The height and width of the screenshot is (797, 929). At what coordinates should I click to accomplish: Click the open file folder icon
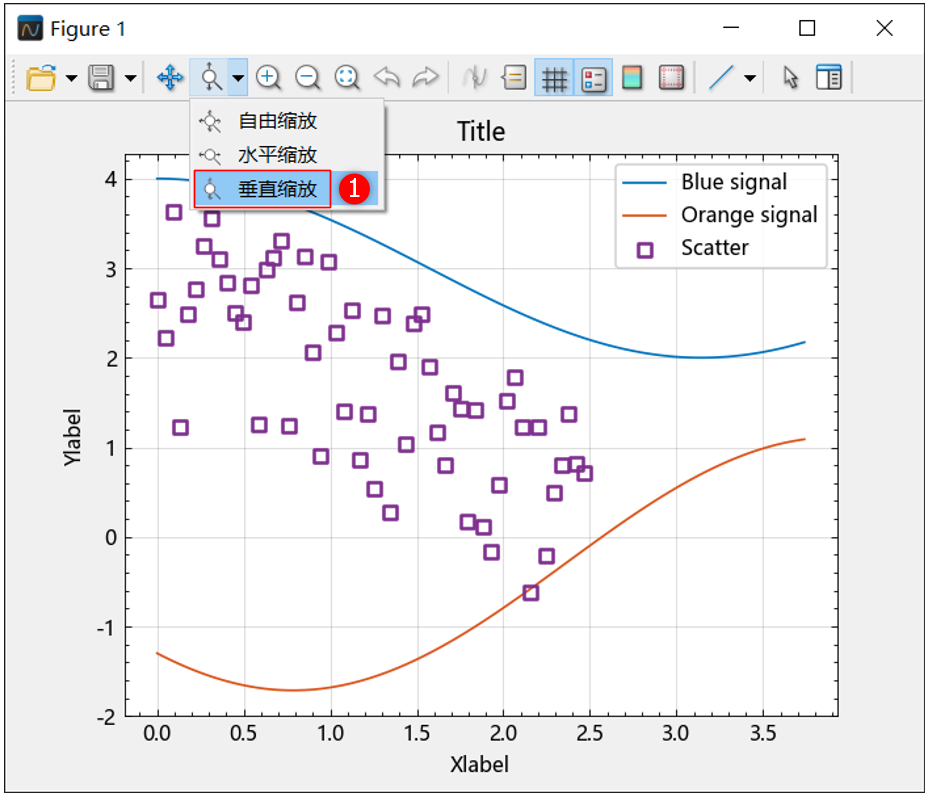[x=41, y=78]
